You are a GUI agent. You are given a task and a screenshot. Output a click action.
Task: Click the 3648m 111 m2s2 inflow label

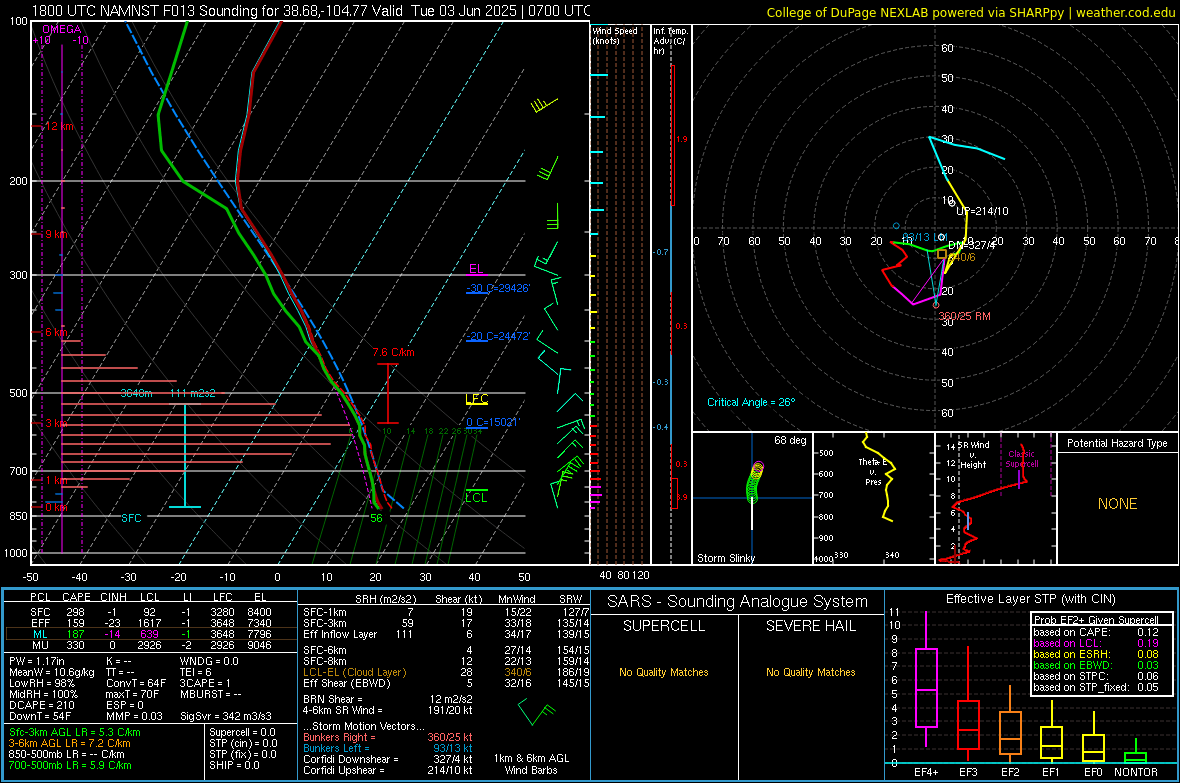pyautogui.click(x=168, y=393)
